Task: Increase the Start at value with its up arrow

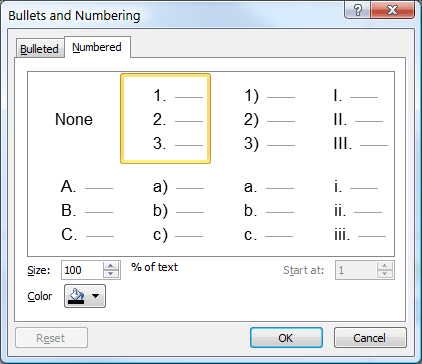Action: tap(385, 266)
